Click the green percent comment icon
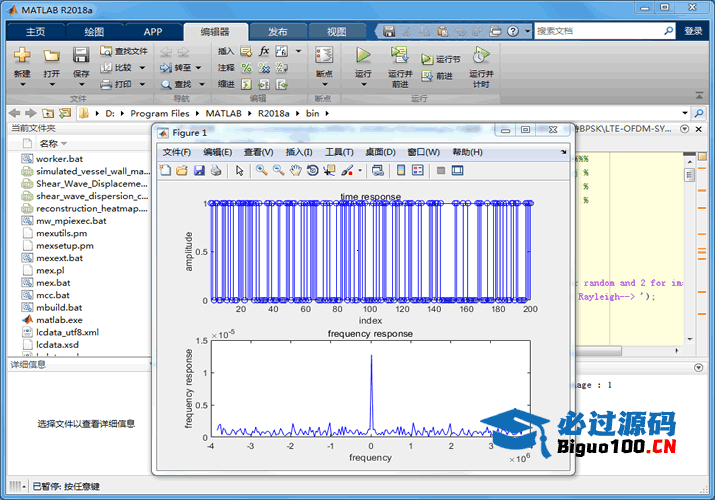Screen dimensions: 715x500 pos(246,68)
